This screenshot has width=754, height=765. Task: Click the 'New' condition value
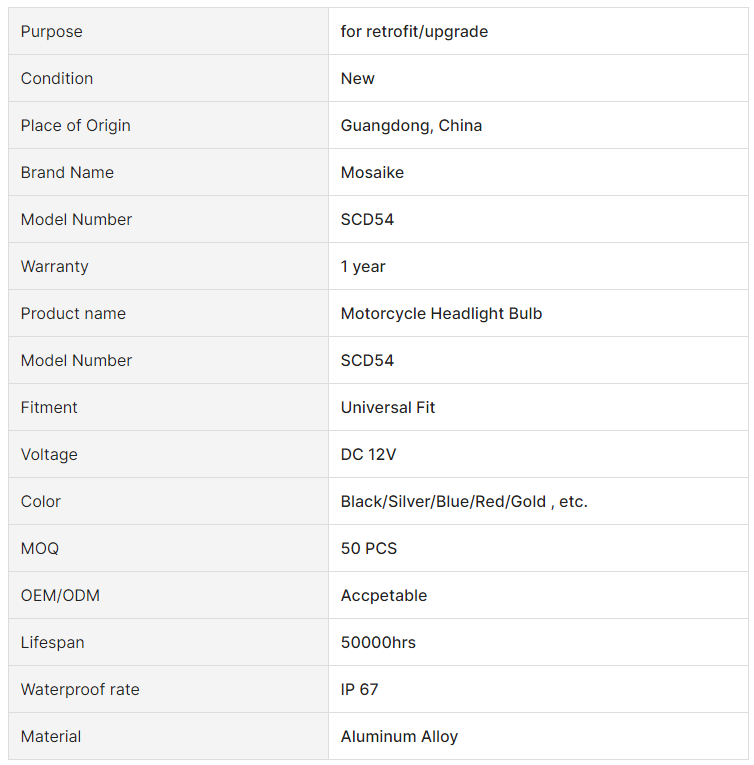357,79
